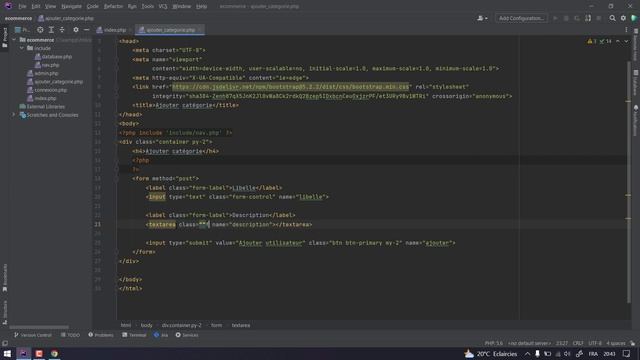Open the TODO tool window
Viewport: 640px width, 360px height.
coord(70,335)
